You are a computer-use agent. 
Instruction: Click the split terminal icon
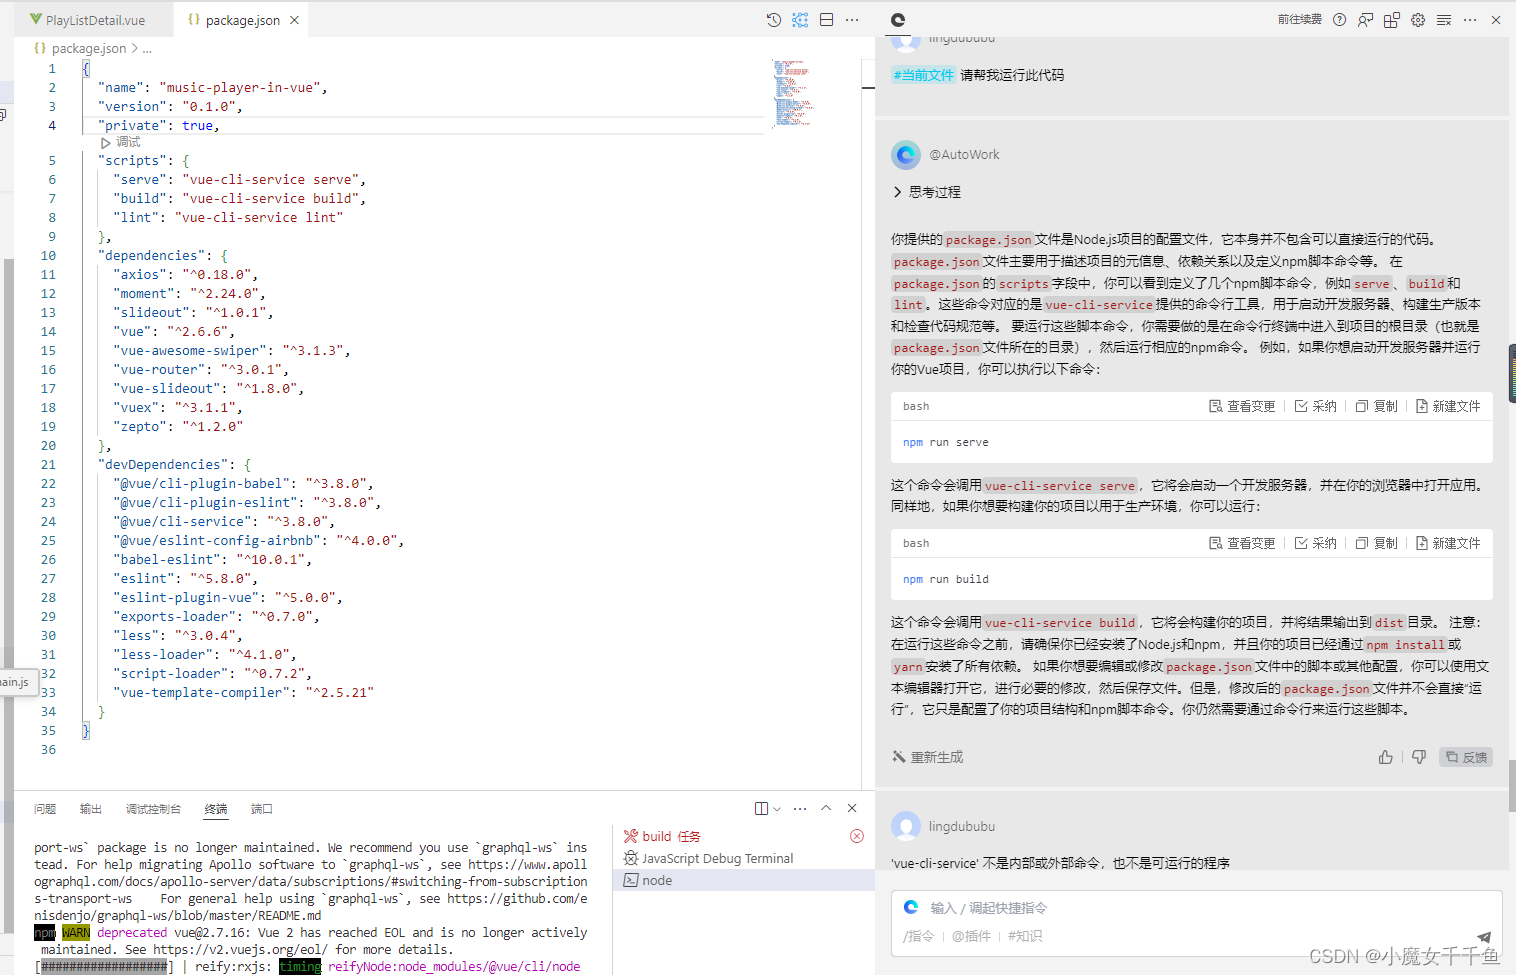point(761,808)
